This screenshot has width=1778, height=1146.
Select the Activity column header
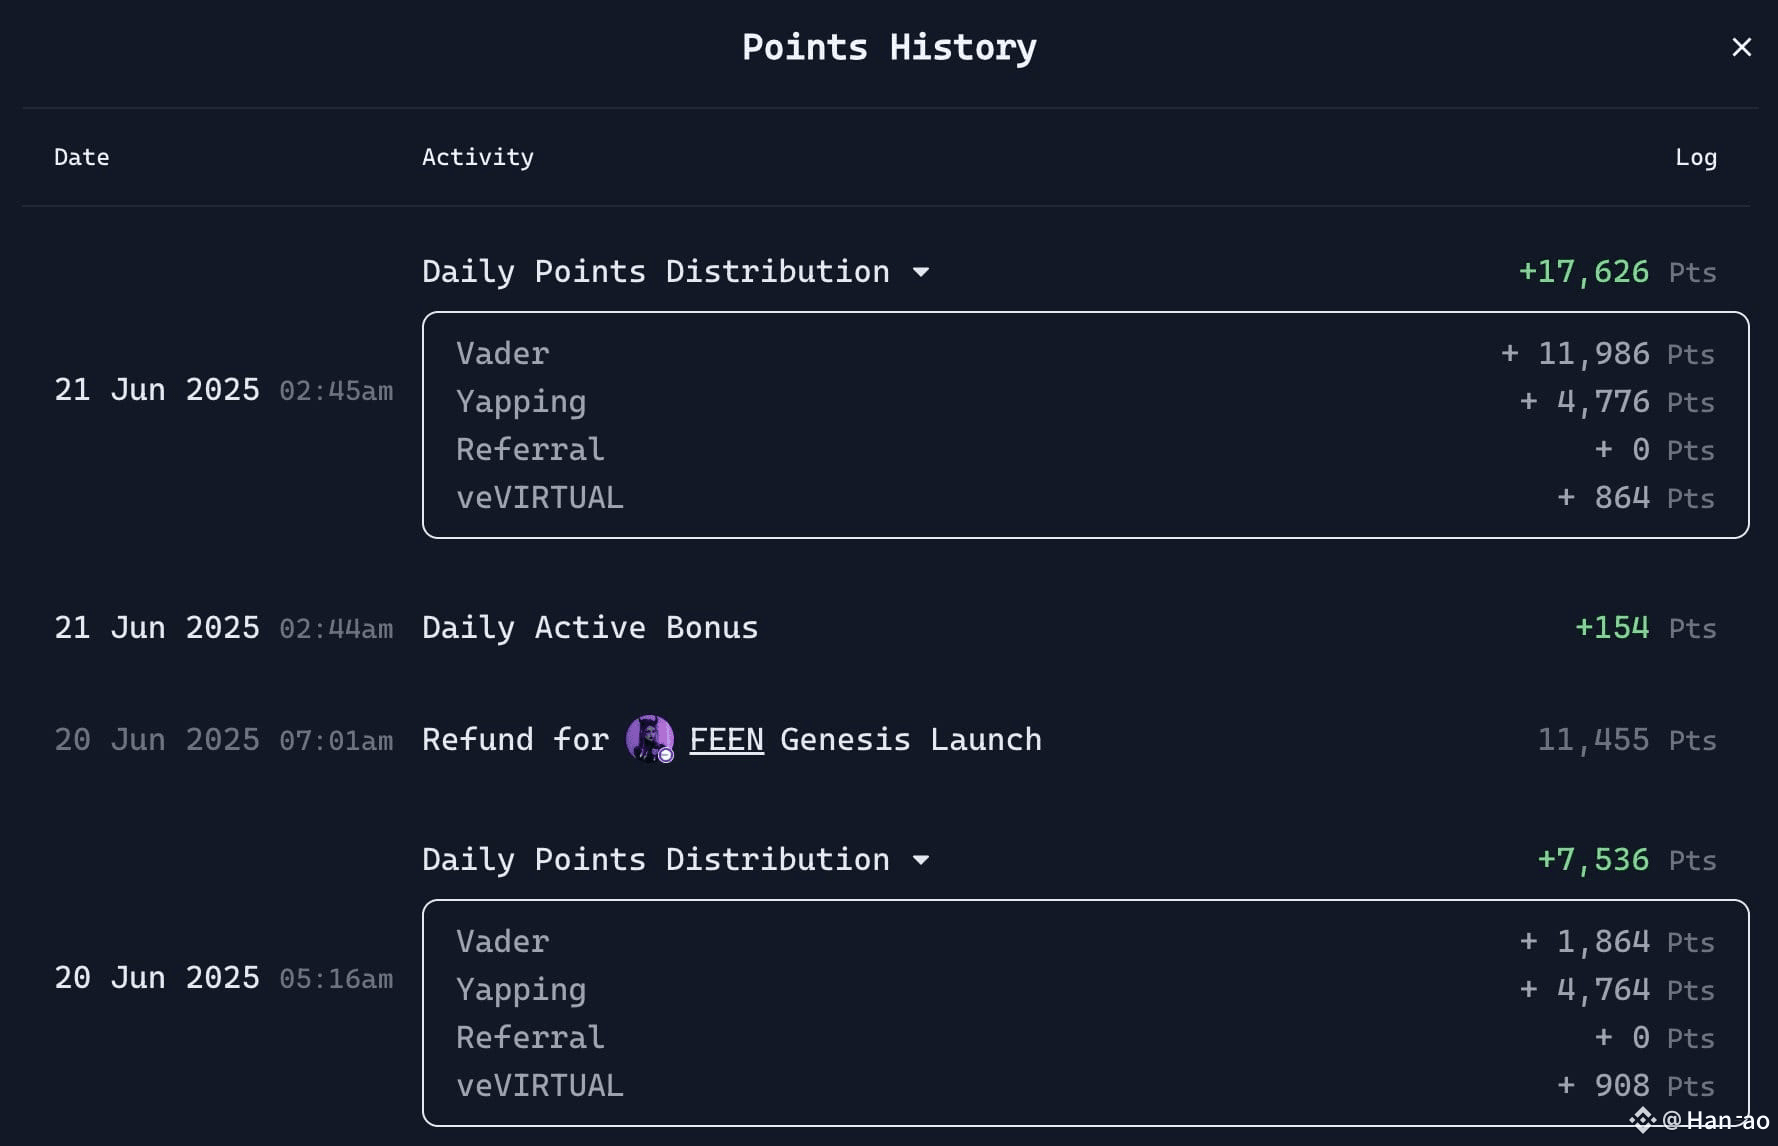tap(477, 157)
